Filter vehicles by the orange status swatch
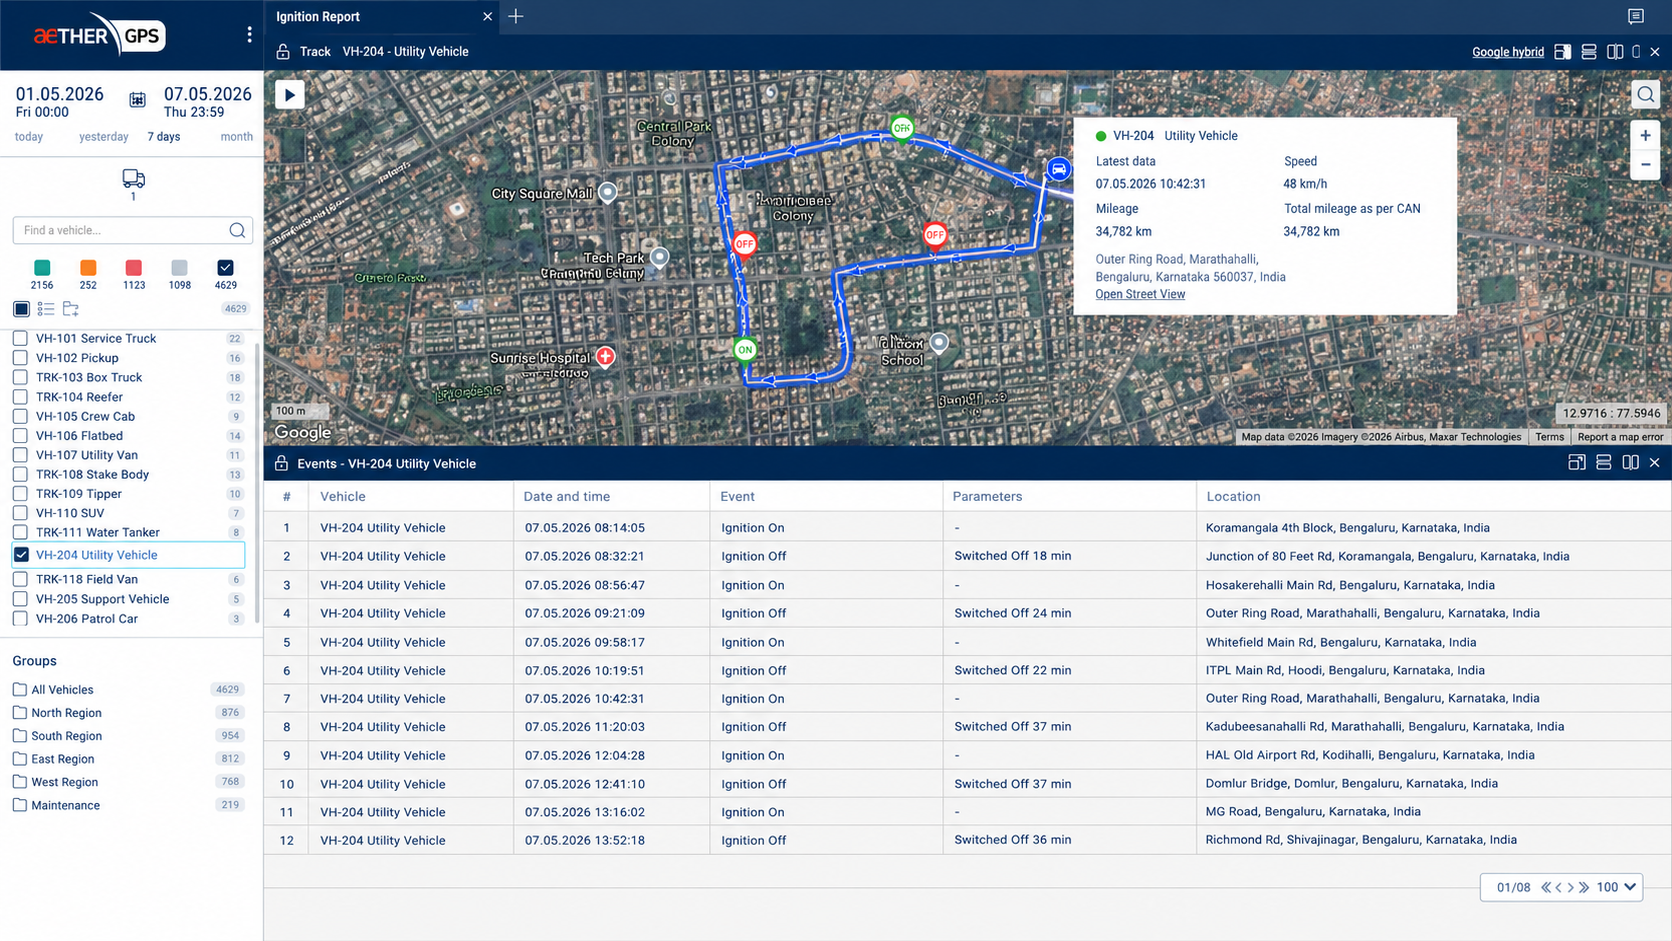 pos(88,268)
